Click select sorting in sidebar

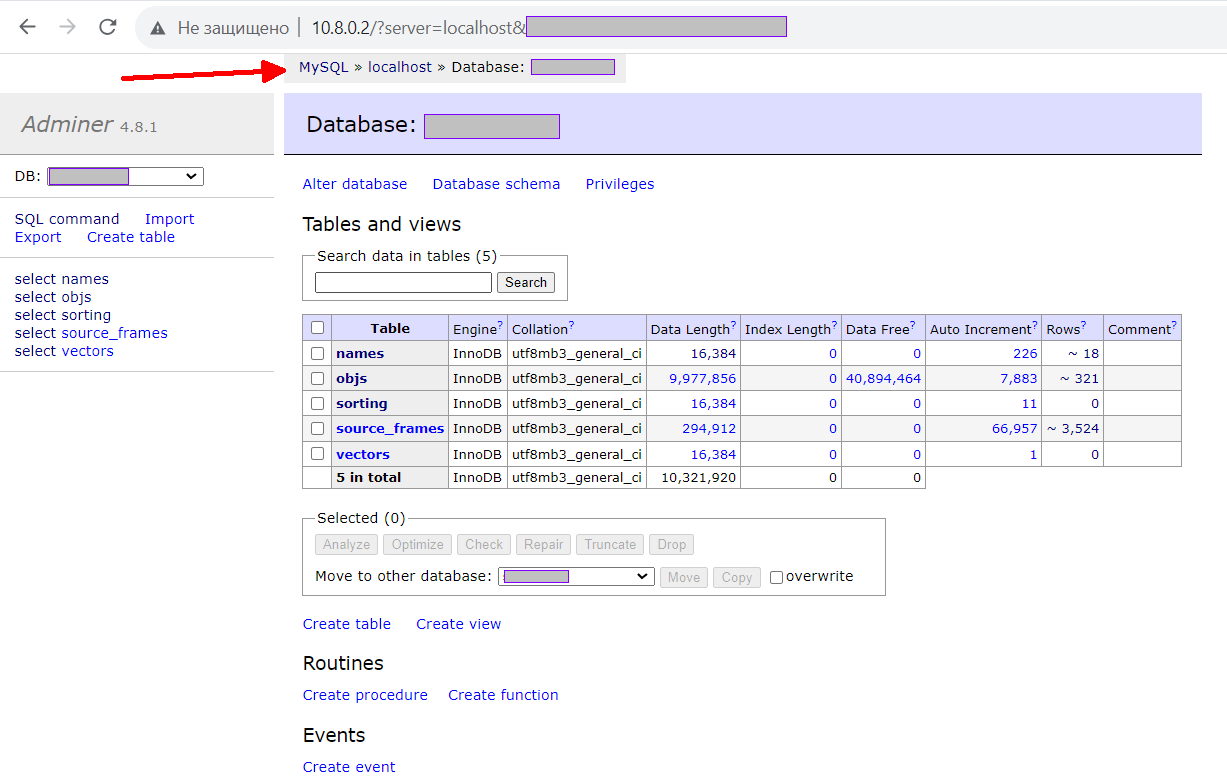pyautogui.click(x=63, y=315)
